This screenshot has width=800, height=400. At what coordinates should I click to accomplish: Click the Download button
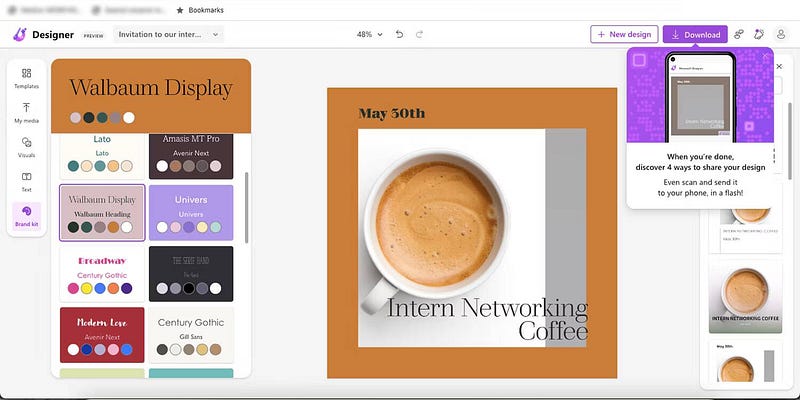[x=695, y=34]
